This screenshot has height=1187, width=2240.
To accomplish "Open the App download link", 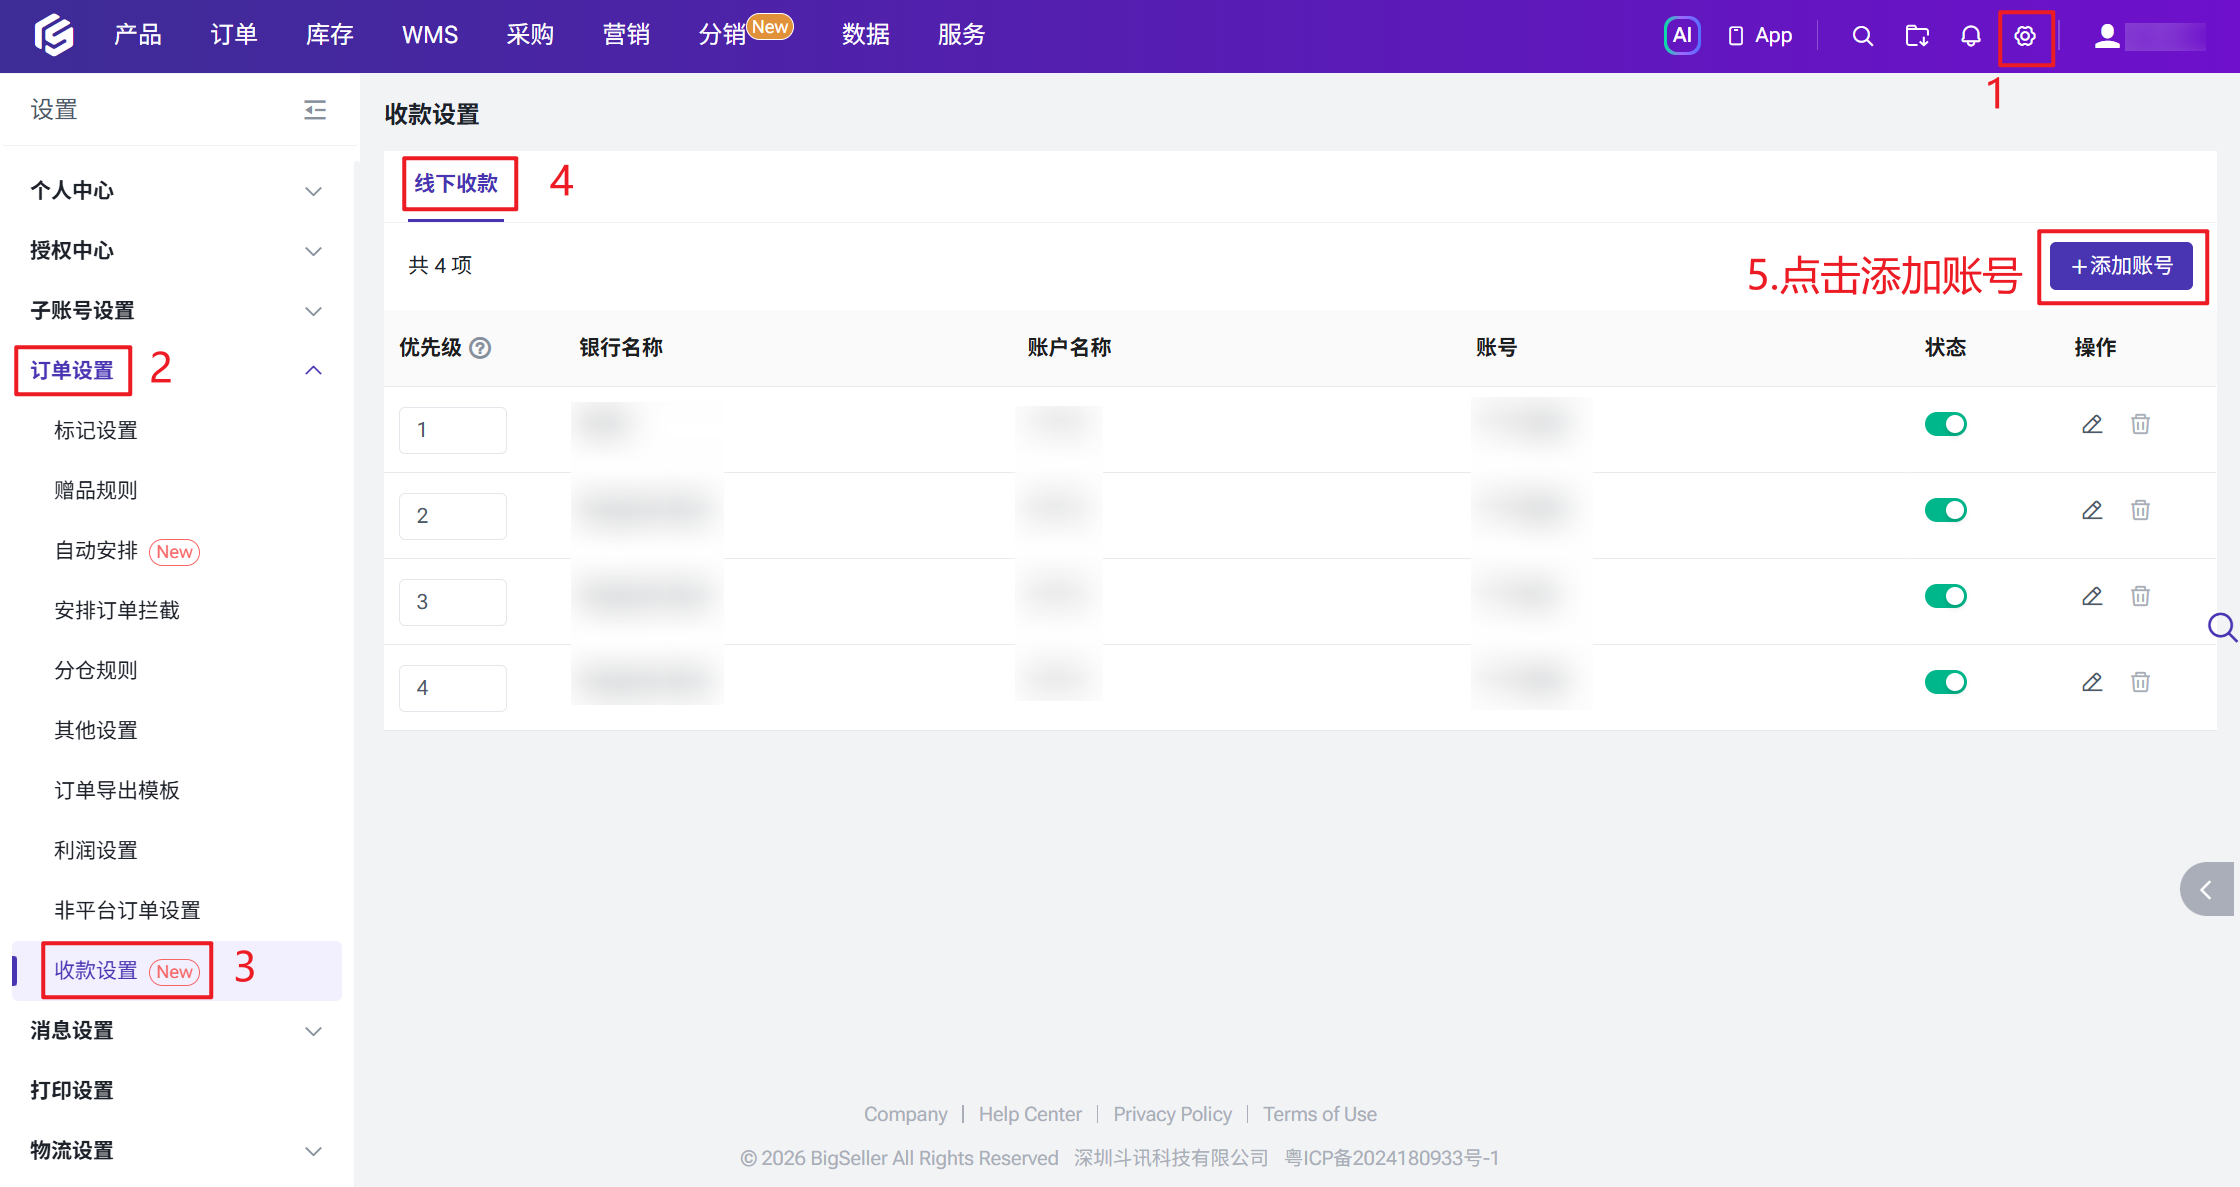I will (x=1760, y=36).
